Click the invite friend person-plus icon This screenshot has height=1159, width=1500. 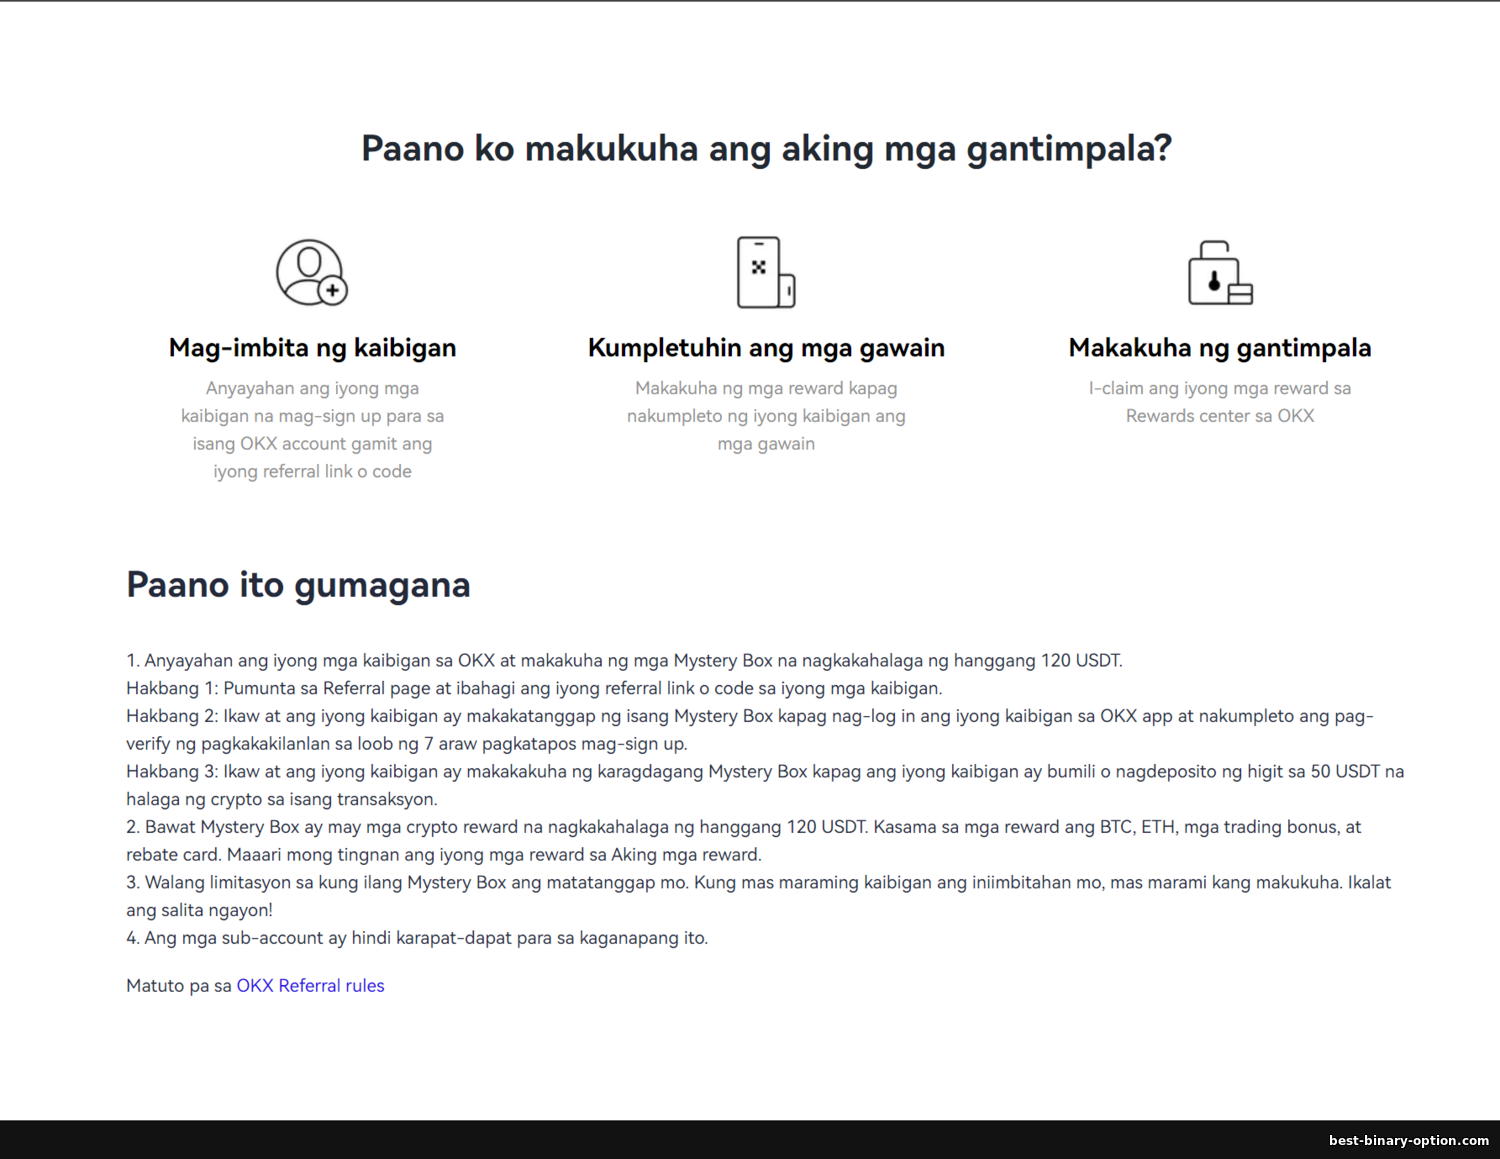[311, 272]
